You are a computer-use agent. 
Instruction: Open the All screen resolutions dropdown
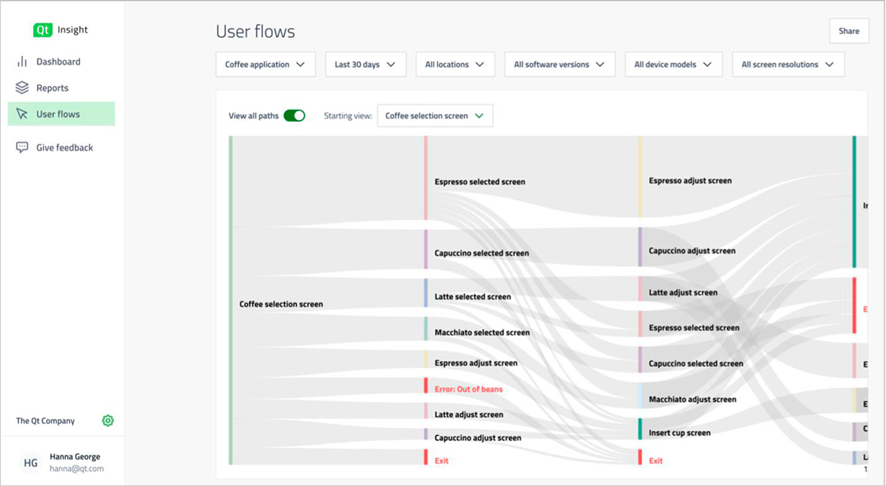click(788, 65)
